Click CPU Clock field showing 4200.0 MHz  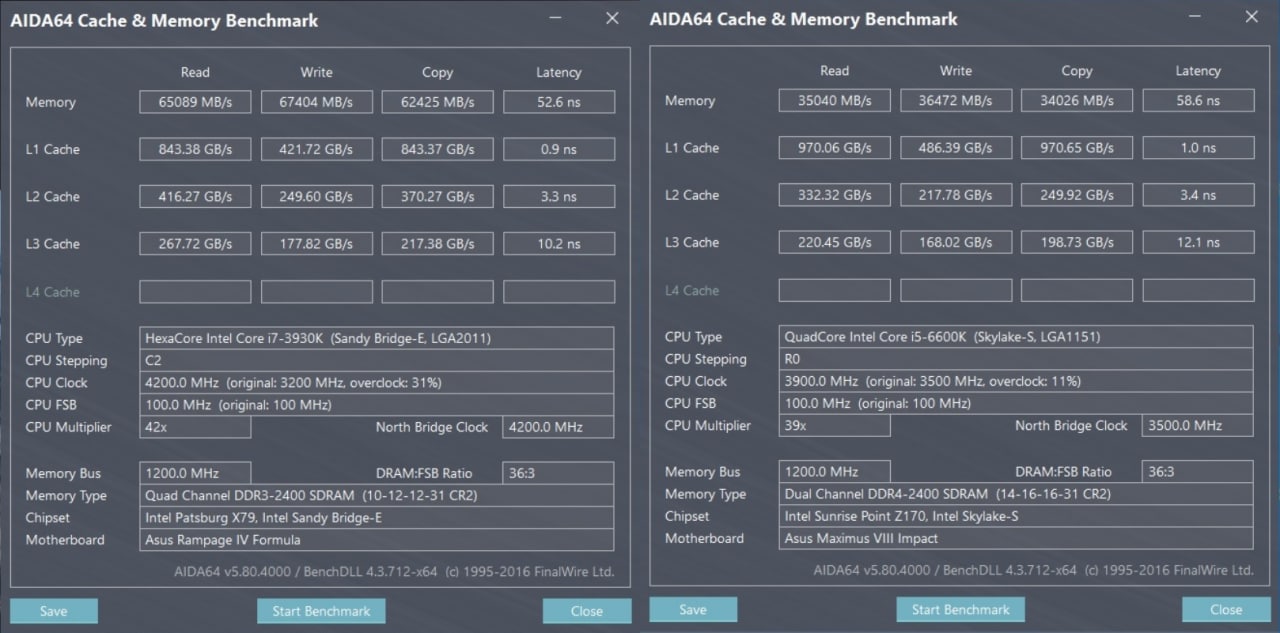tap(377, 382)
